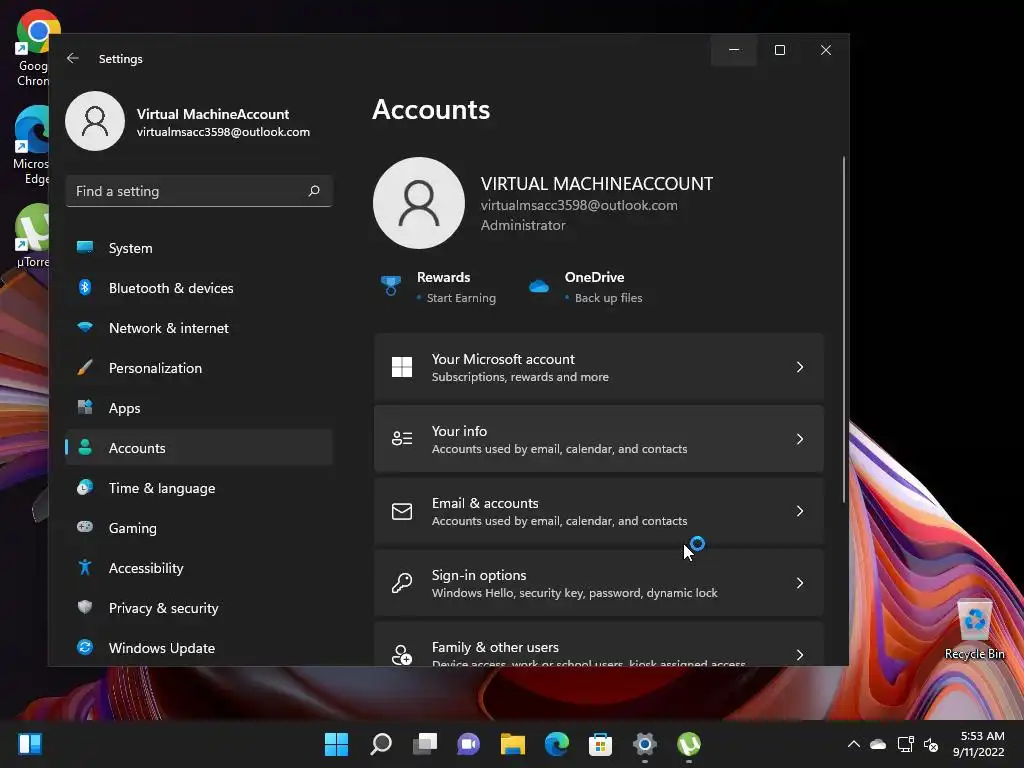1024x768 pixels.
Task: Open System settings in sidebar
Action: click(199, 248)
